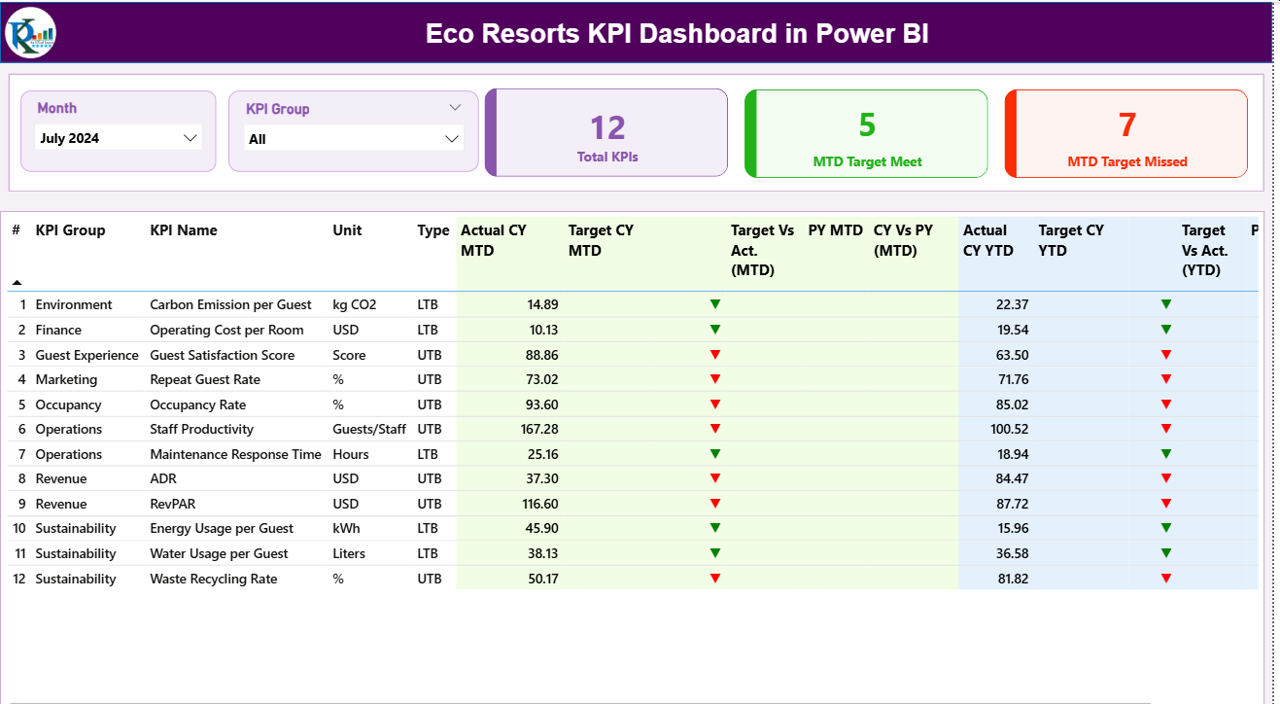Screen dimensions: 1280x704
Task: Click the green YTD indicator for Water Usage per Guest
Action: [x=1166, y=553]
